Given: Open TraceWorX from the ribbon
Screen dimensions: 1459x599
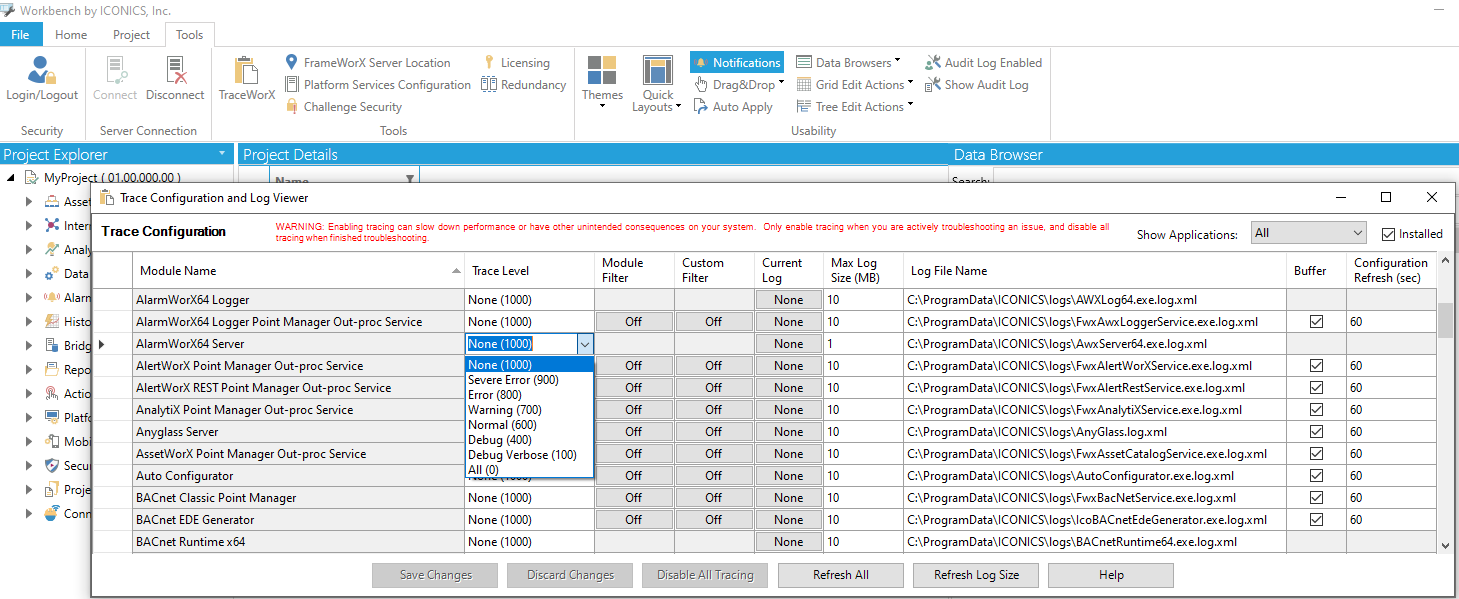Looking at the screenshot, I should 246,72.
